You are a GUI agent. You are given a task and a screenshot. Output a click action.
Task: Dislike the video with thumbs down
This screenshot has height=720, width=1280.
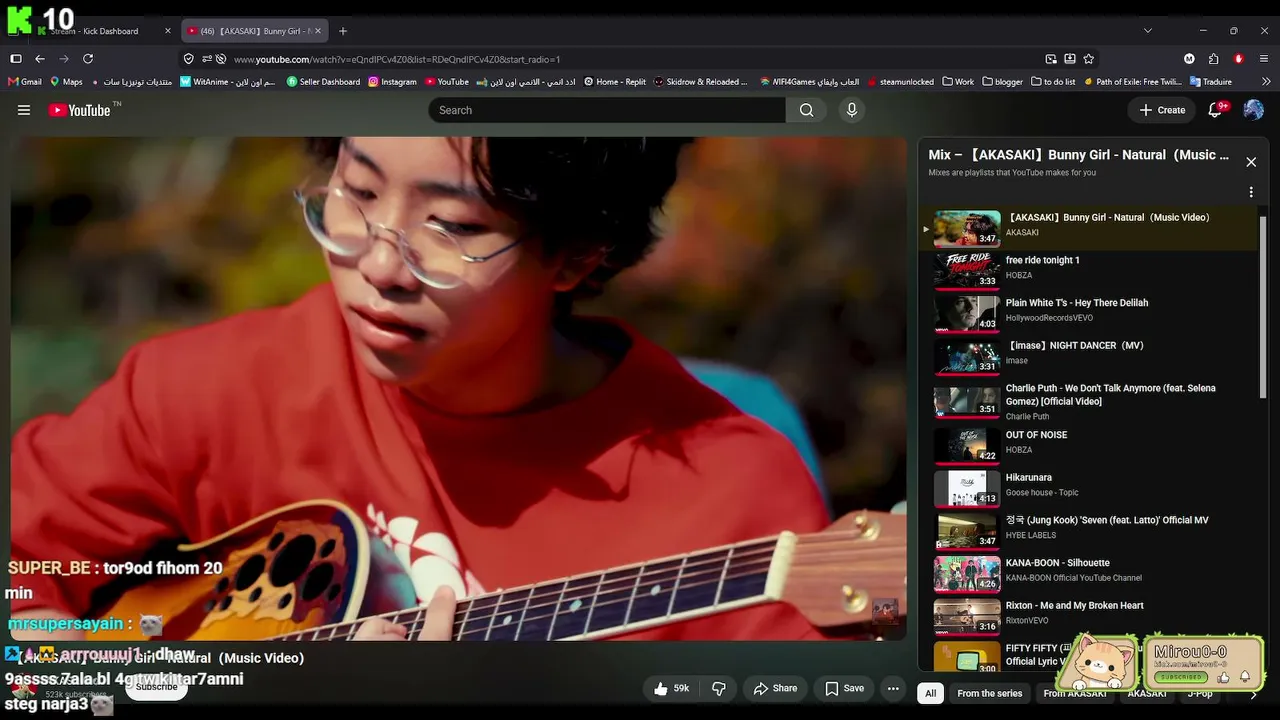click(718, 688)
